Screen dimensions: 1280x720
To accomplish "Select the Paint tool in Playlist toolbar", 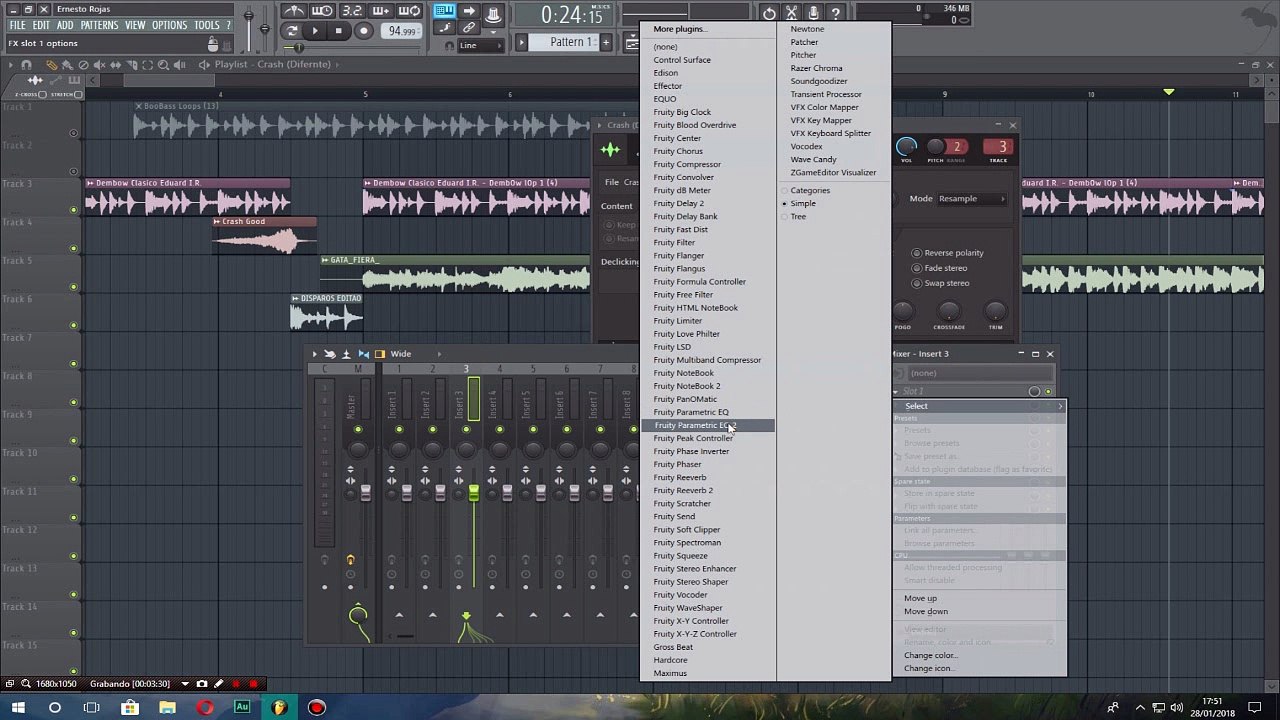I will click(67, 65).
